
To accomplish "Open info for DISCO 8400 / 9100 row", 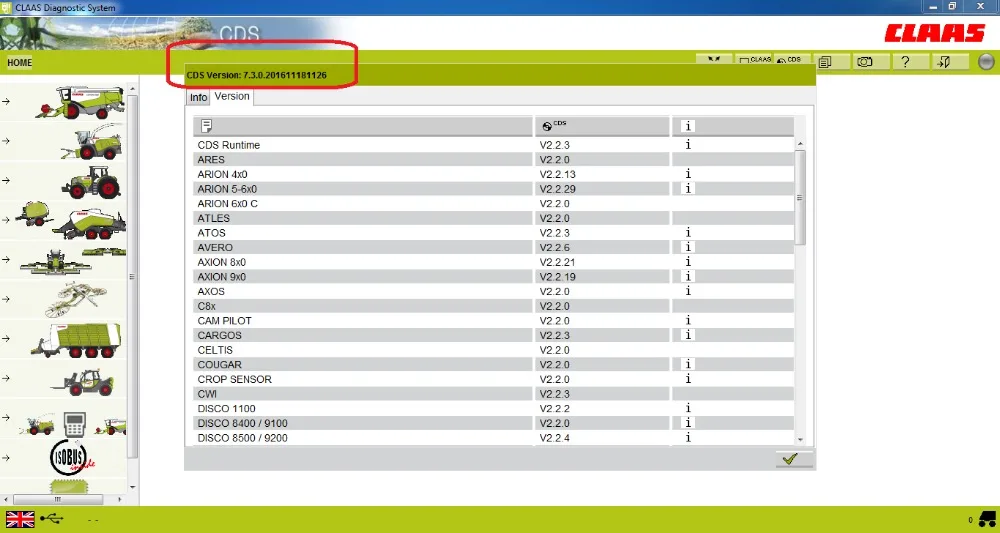I will pos(688,423).
